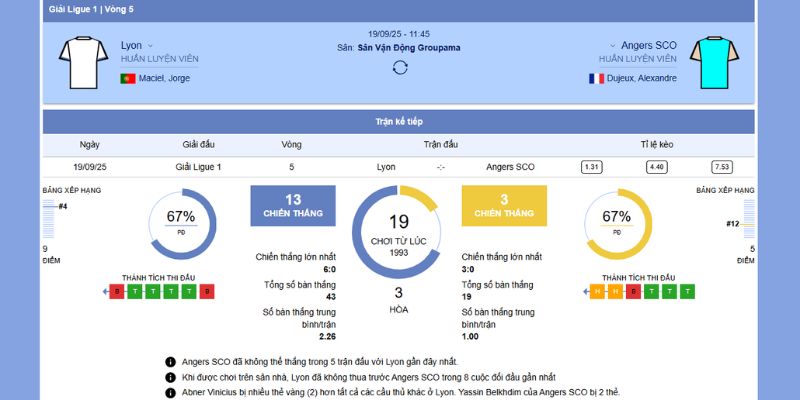
Task: Click the left arrow on Angers' form strip
Action: (x=585, y=292)
